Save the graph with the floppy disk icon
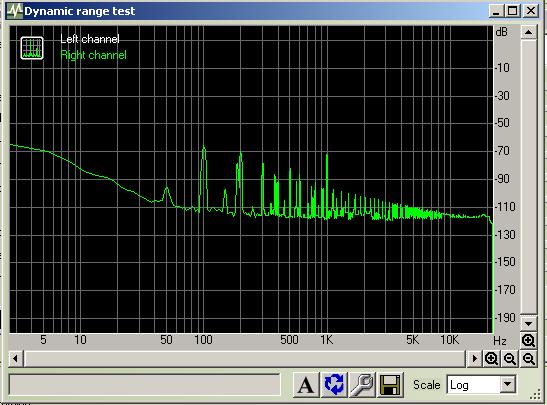Screen dimensions: 547x405 click(x=390, y=384)
